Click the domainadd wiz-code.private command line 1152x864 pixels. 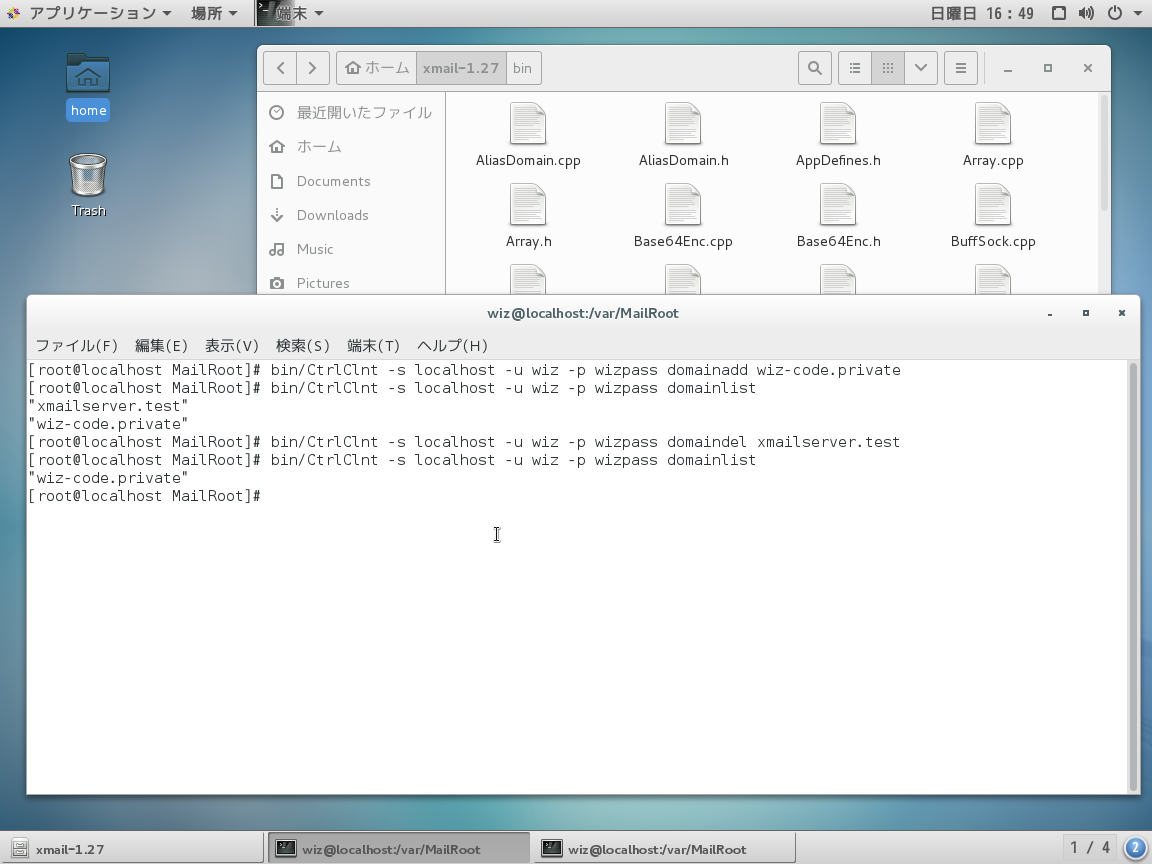pyautogui.click(x=464, y=370)
